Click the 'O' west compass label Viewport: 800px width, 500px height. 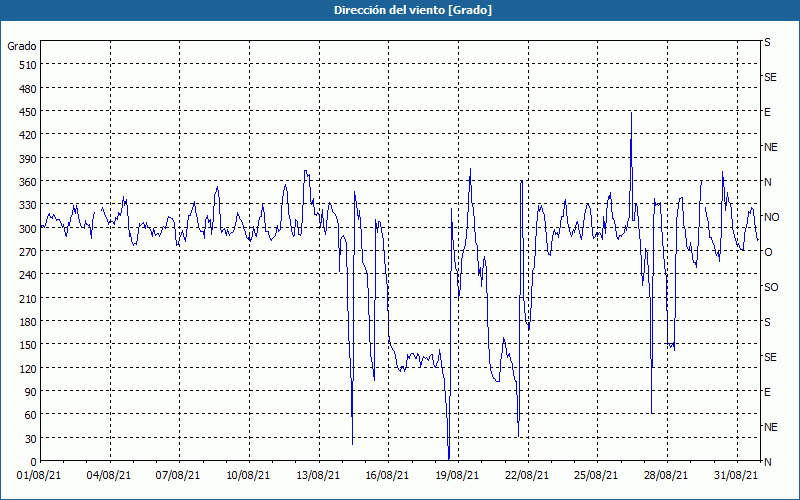click(768, 252)
